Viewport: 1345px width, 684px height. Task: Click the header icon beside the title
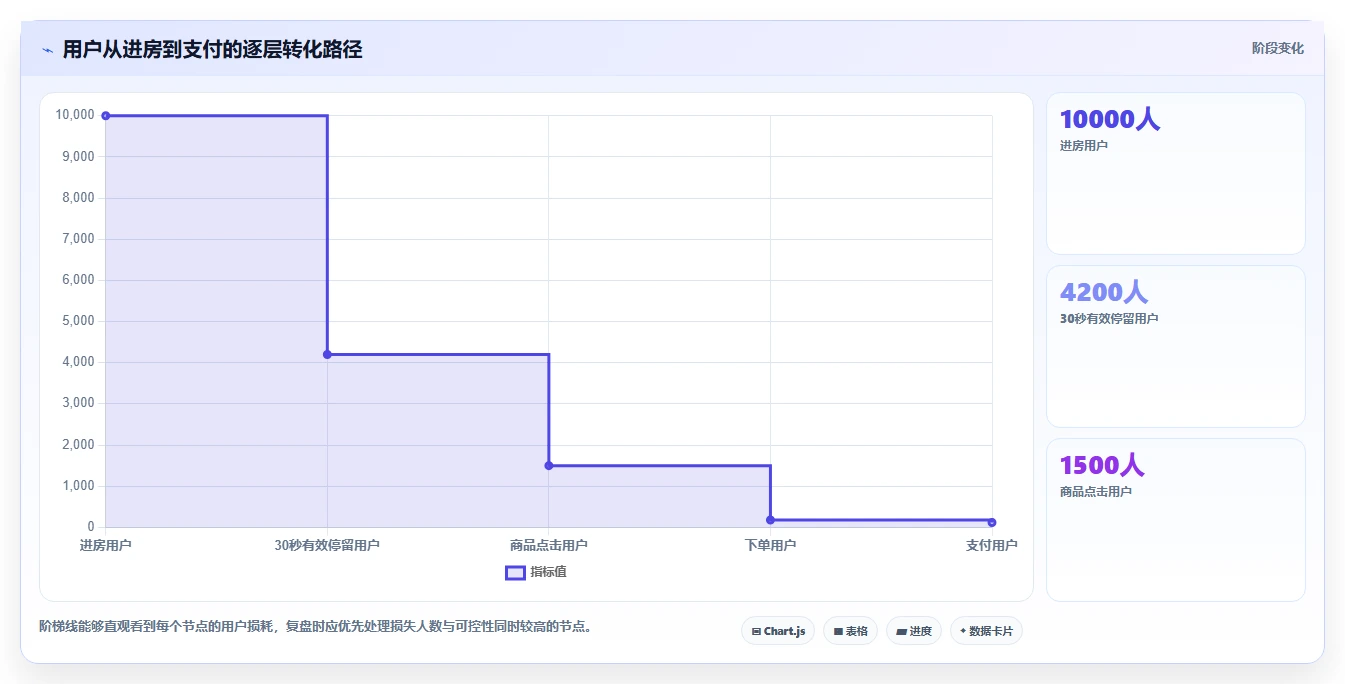pyautogui.click(x=47, y=50)
